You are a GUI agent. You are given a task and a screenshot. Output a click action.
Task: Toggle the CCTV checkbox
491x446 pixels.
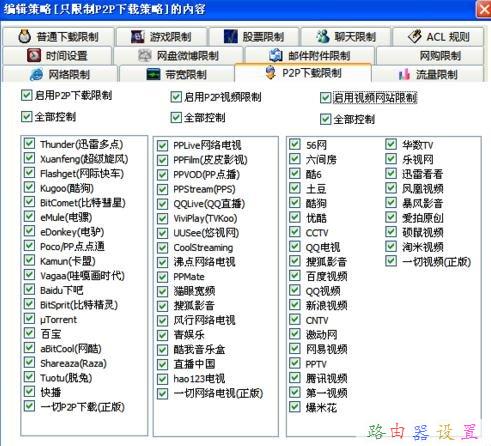(x=295, y=232)
